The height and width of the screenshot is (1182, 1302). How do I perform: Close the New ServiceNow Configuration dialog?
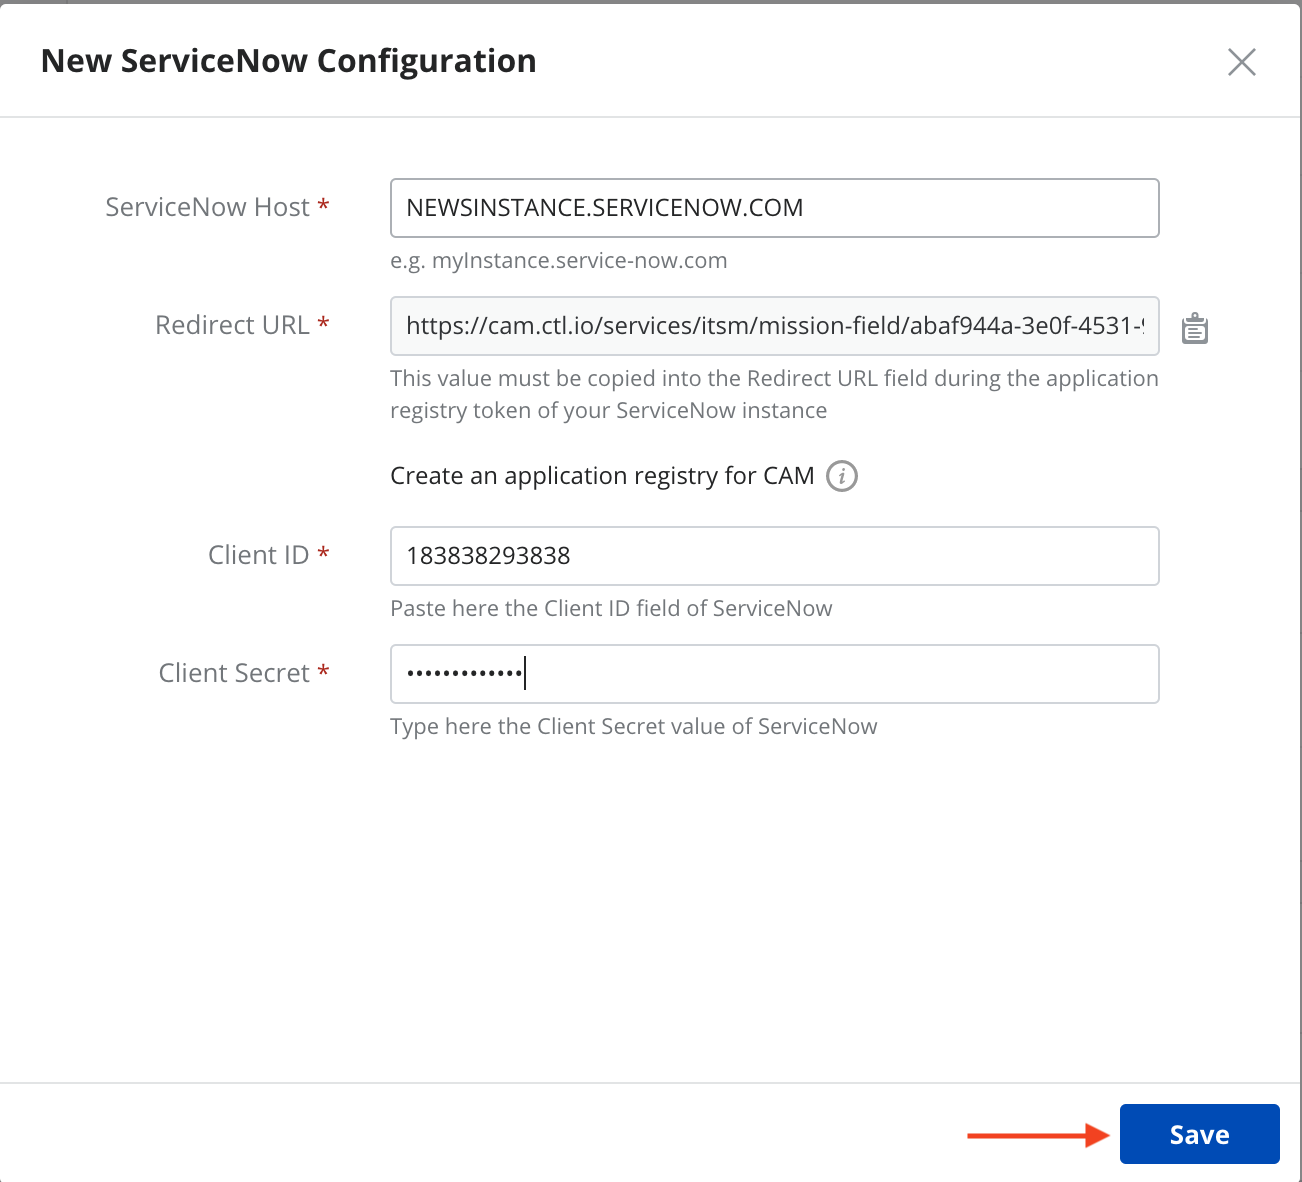(1242, 62)
